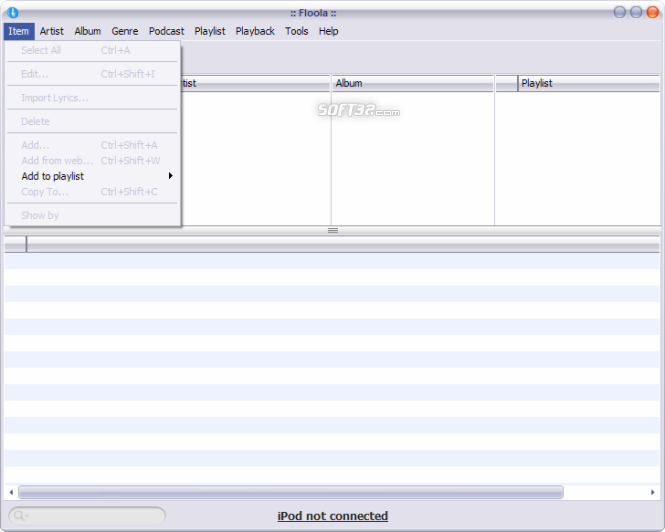Click the left scroll arrow of horizontal scrollbar

point(11,492)
